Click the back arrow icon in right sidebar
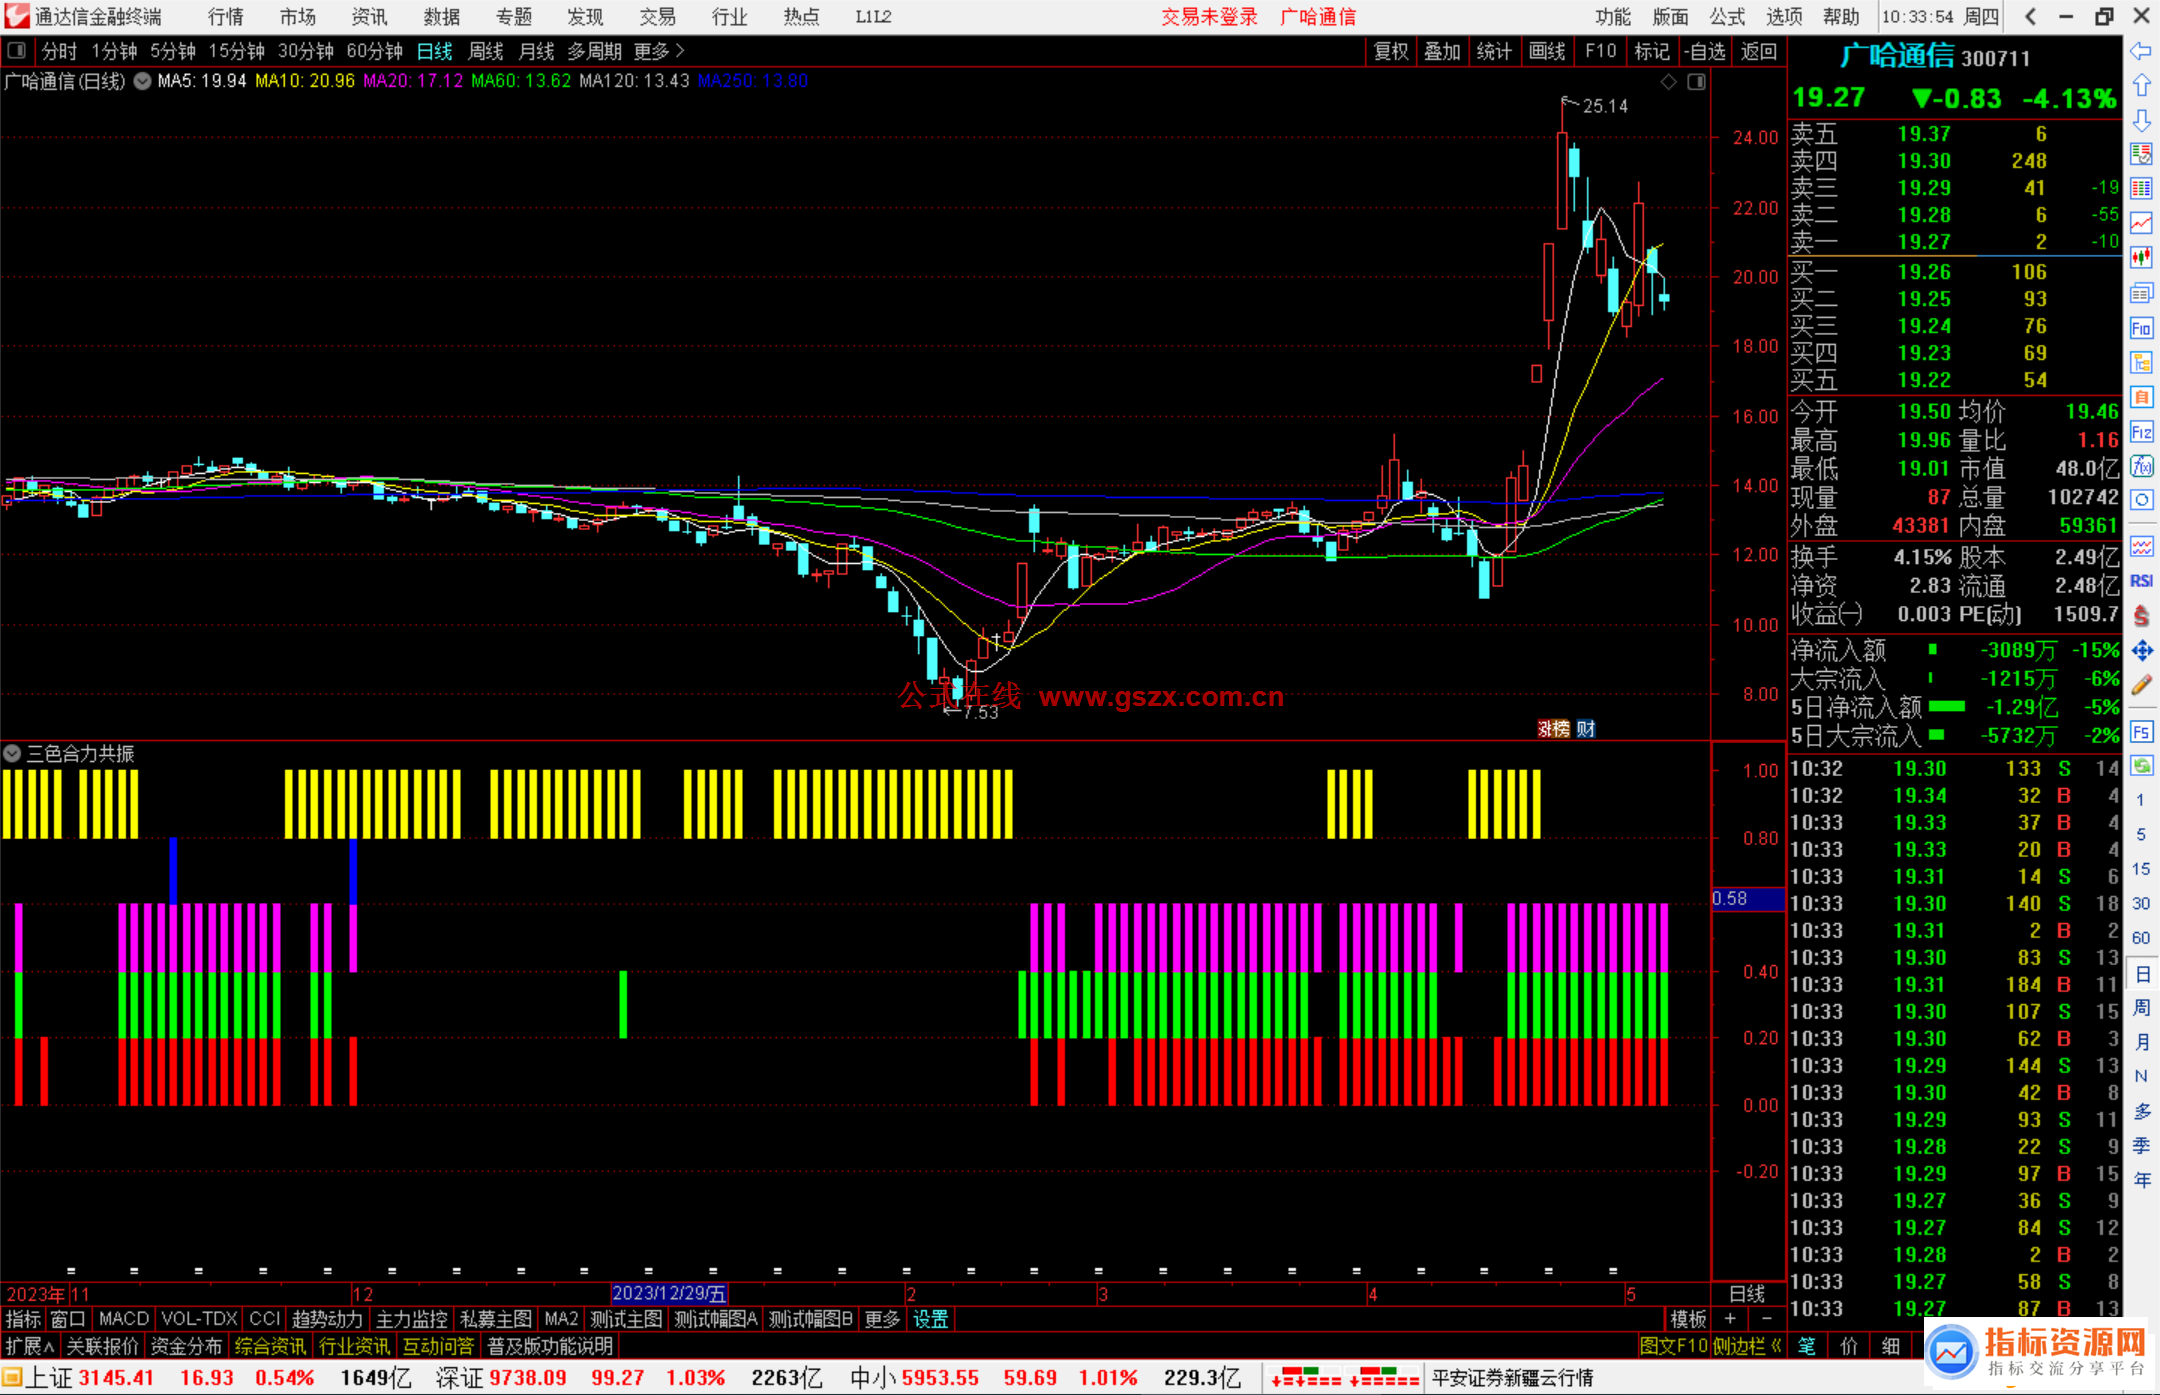 coord(2141,51)
